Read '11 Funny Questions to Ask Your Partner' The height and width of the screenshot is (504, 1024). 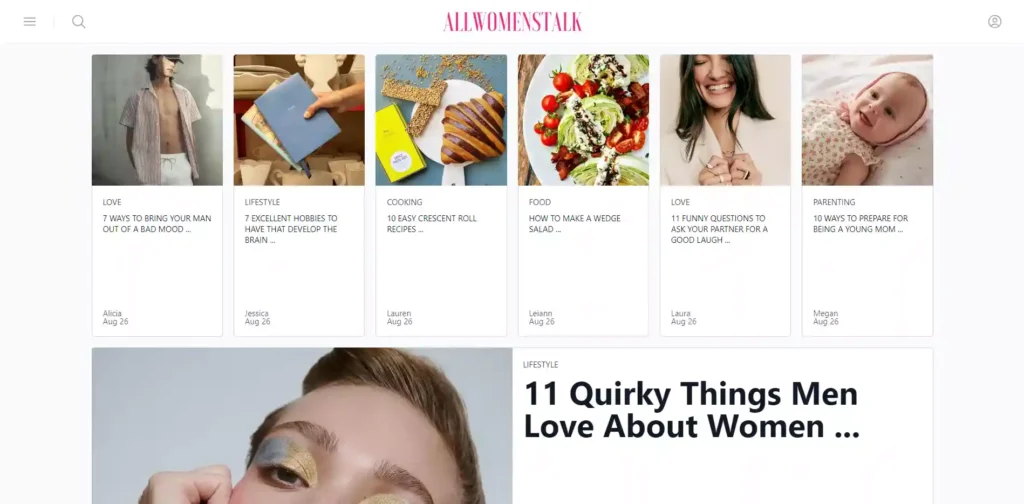[x=719, y=229]
